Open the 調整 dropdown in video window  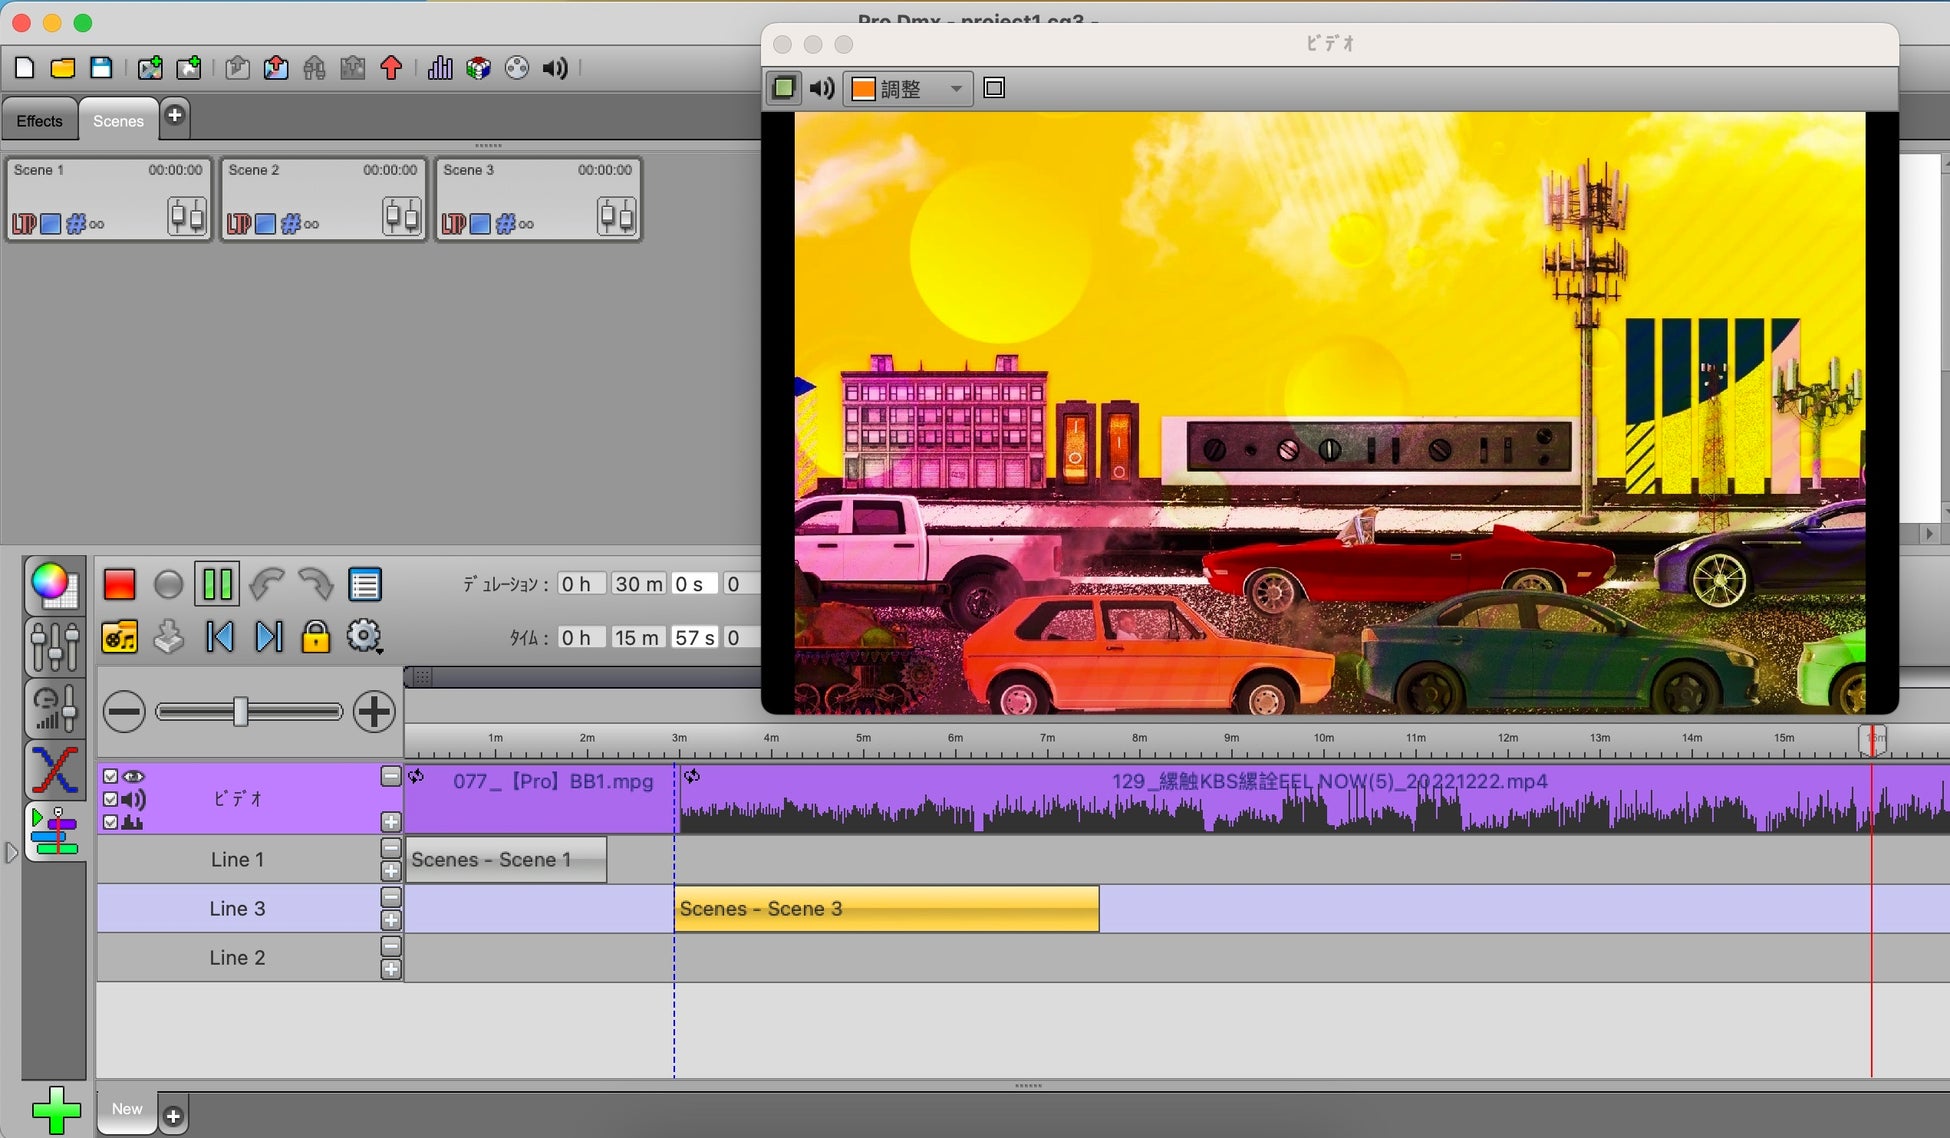(x=908, y=89)
